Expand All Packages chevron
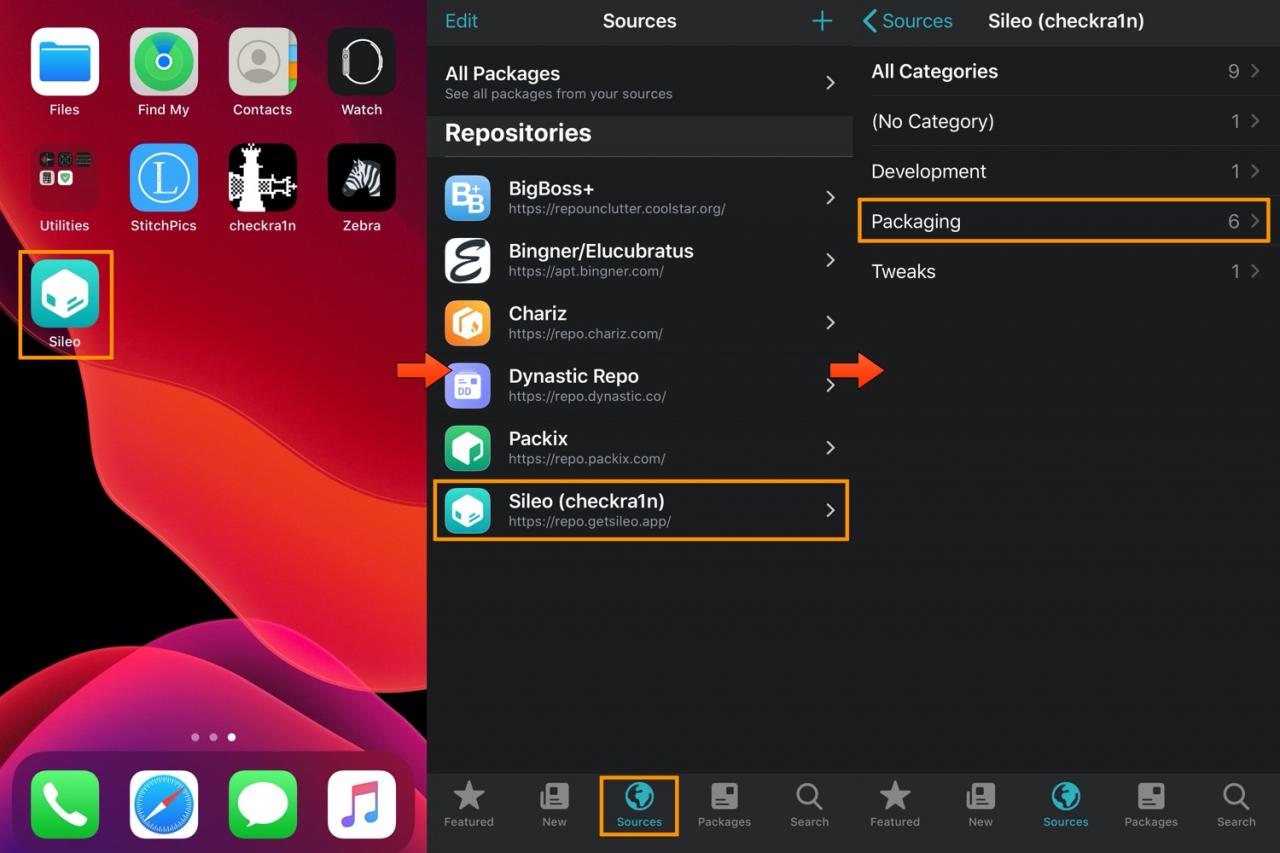The width and height of the screenshot is (1280, 853). [x=830, y=83]
